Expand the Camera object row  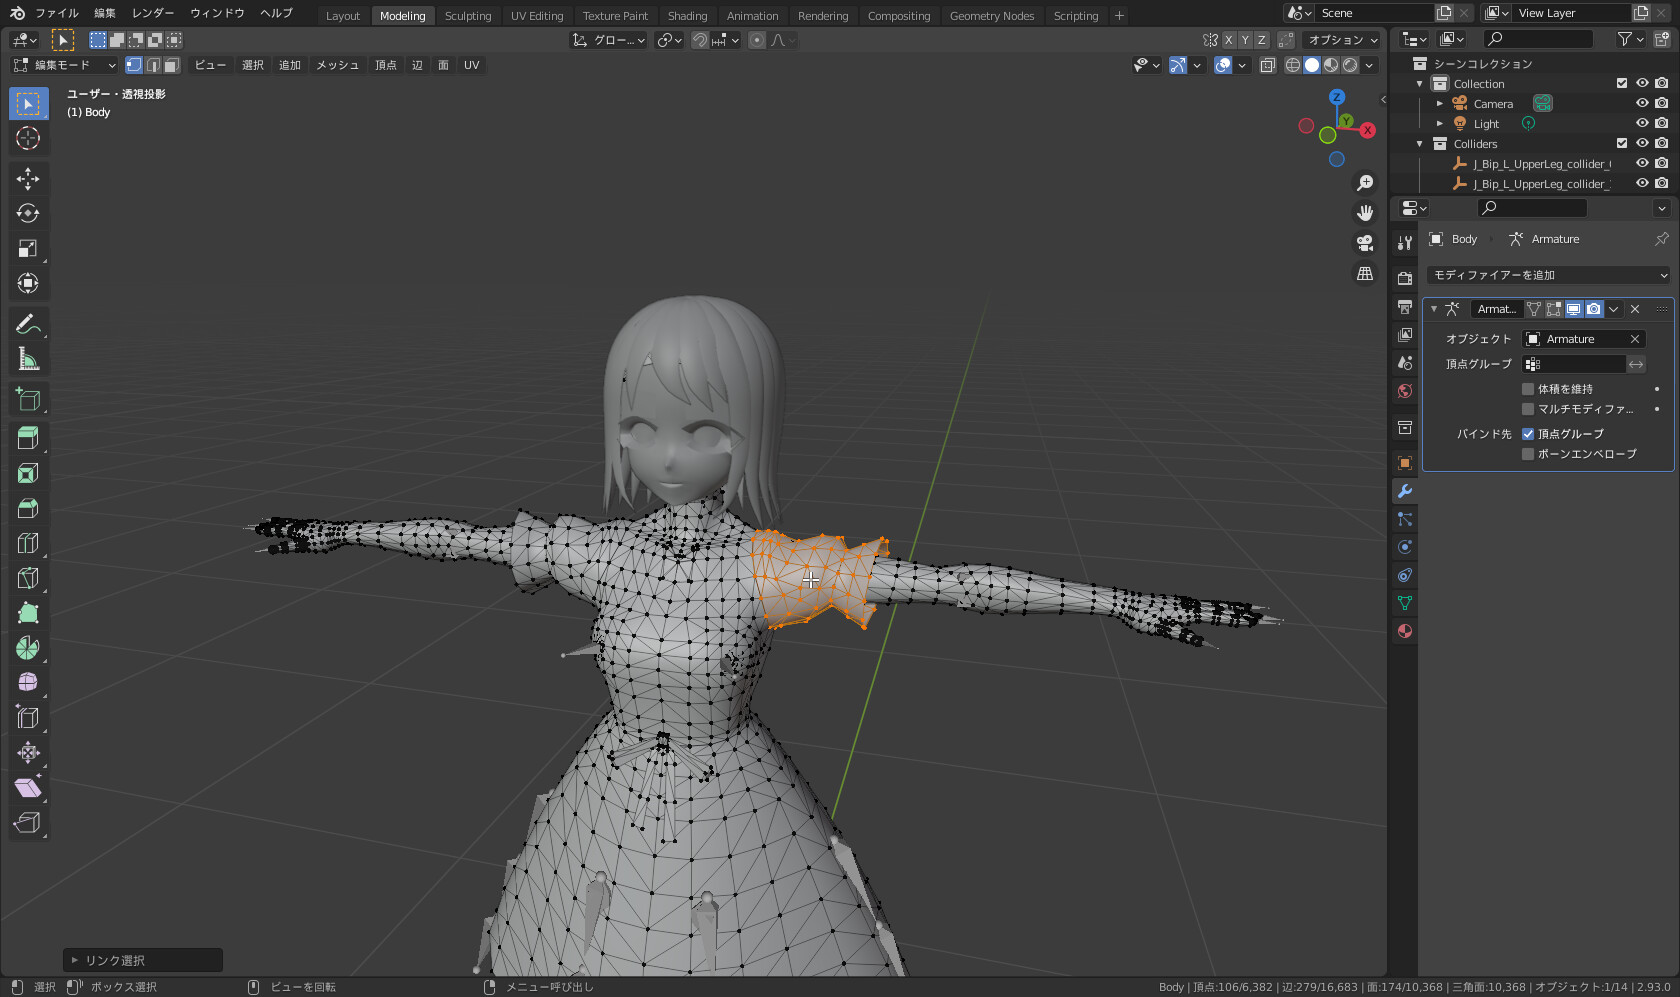[x=1440, y=104]
